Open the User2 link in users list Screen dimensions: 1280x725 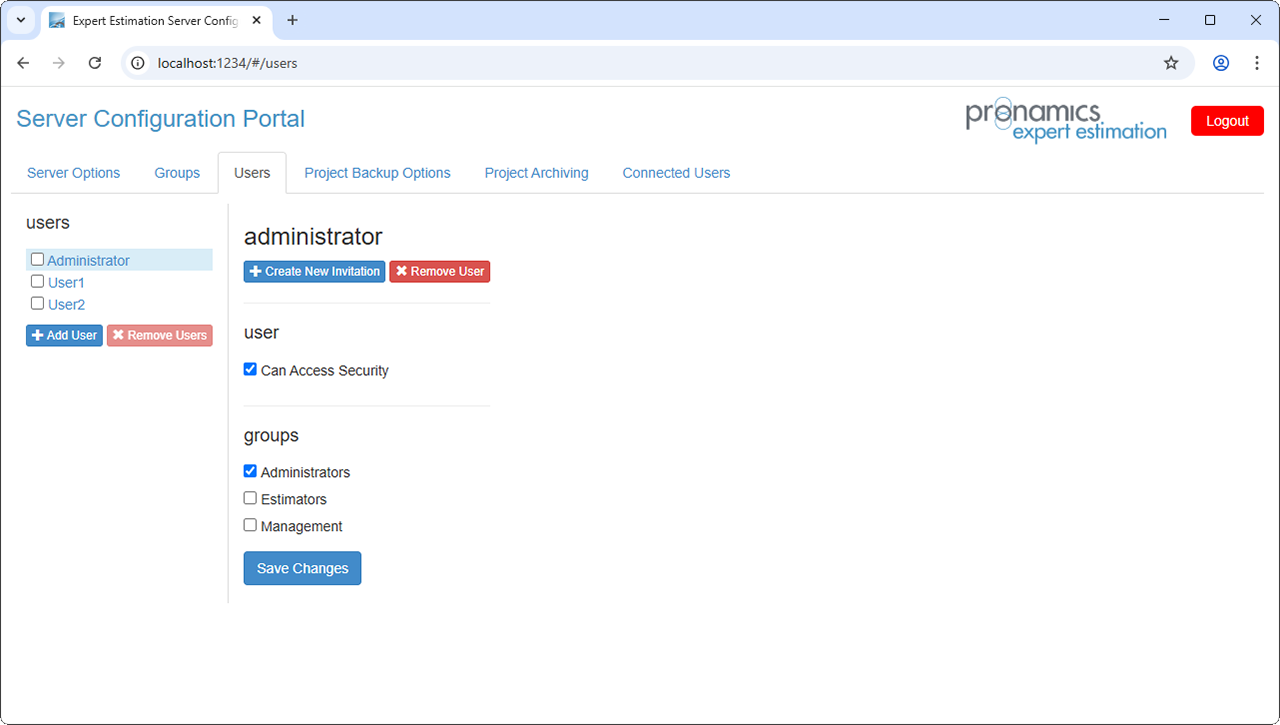coord(66,305)
